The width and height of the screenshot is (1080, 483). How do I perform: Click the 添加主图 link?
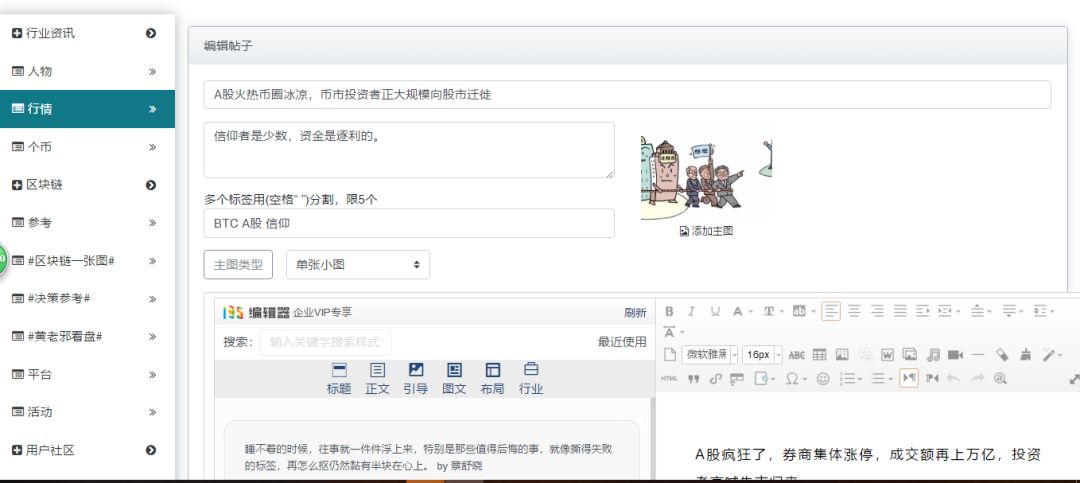click(706, 232)
